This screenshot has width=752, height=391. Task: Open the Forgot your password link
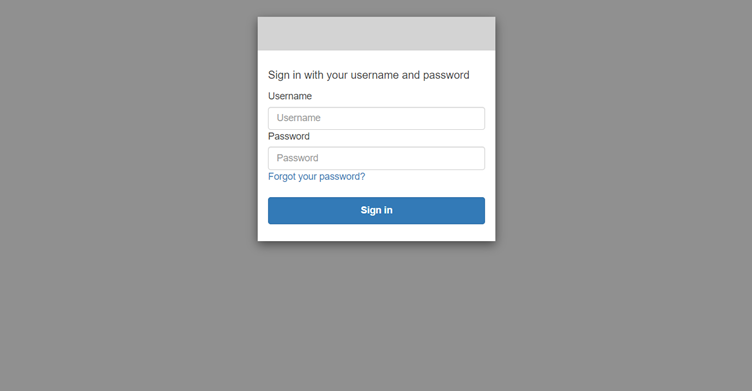coord(317,177)
